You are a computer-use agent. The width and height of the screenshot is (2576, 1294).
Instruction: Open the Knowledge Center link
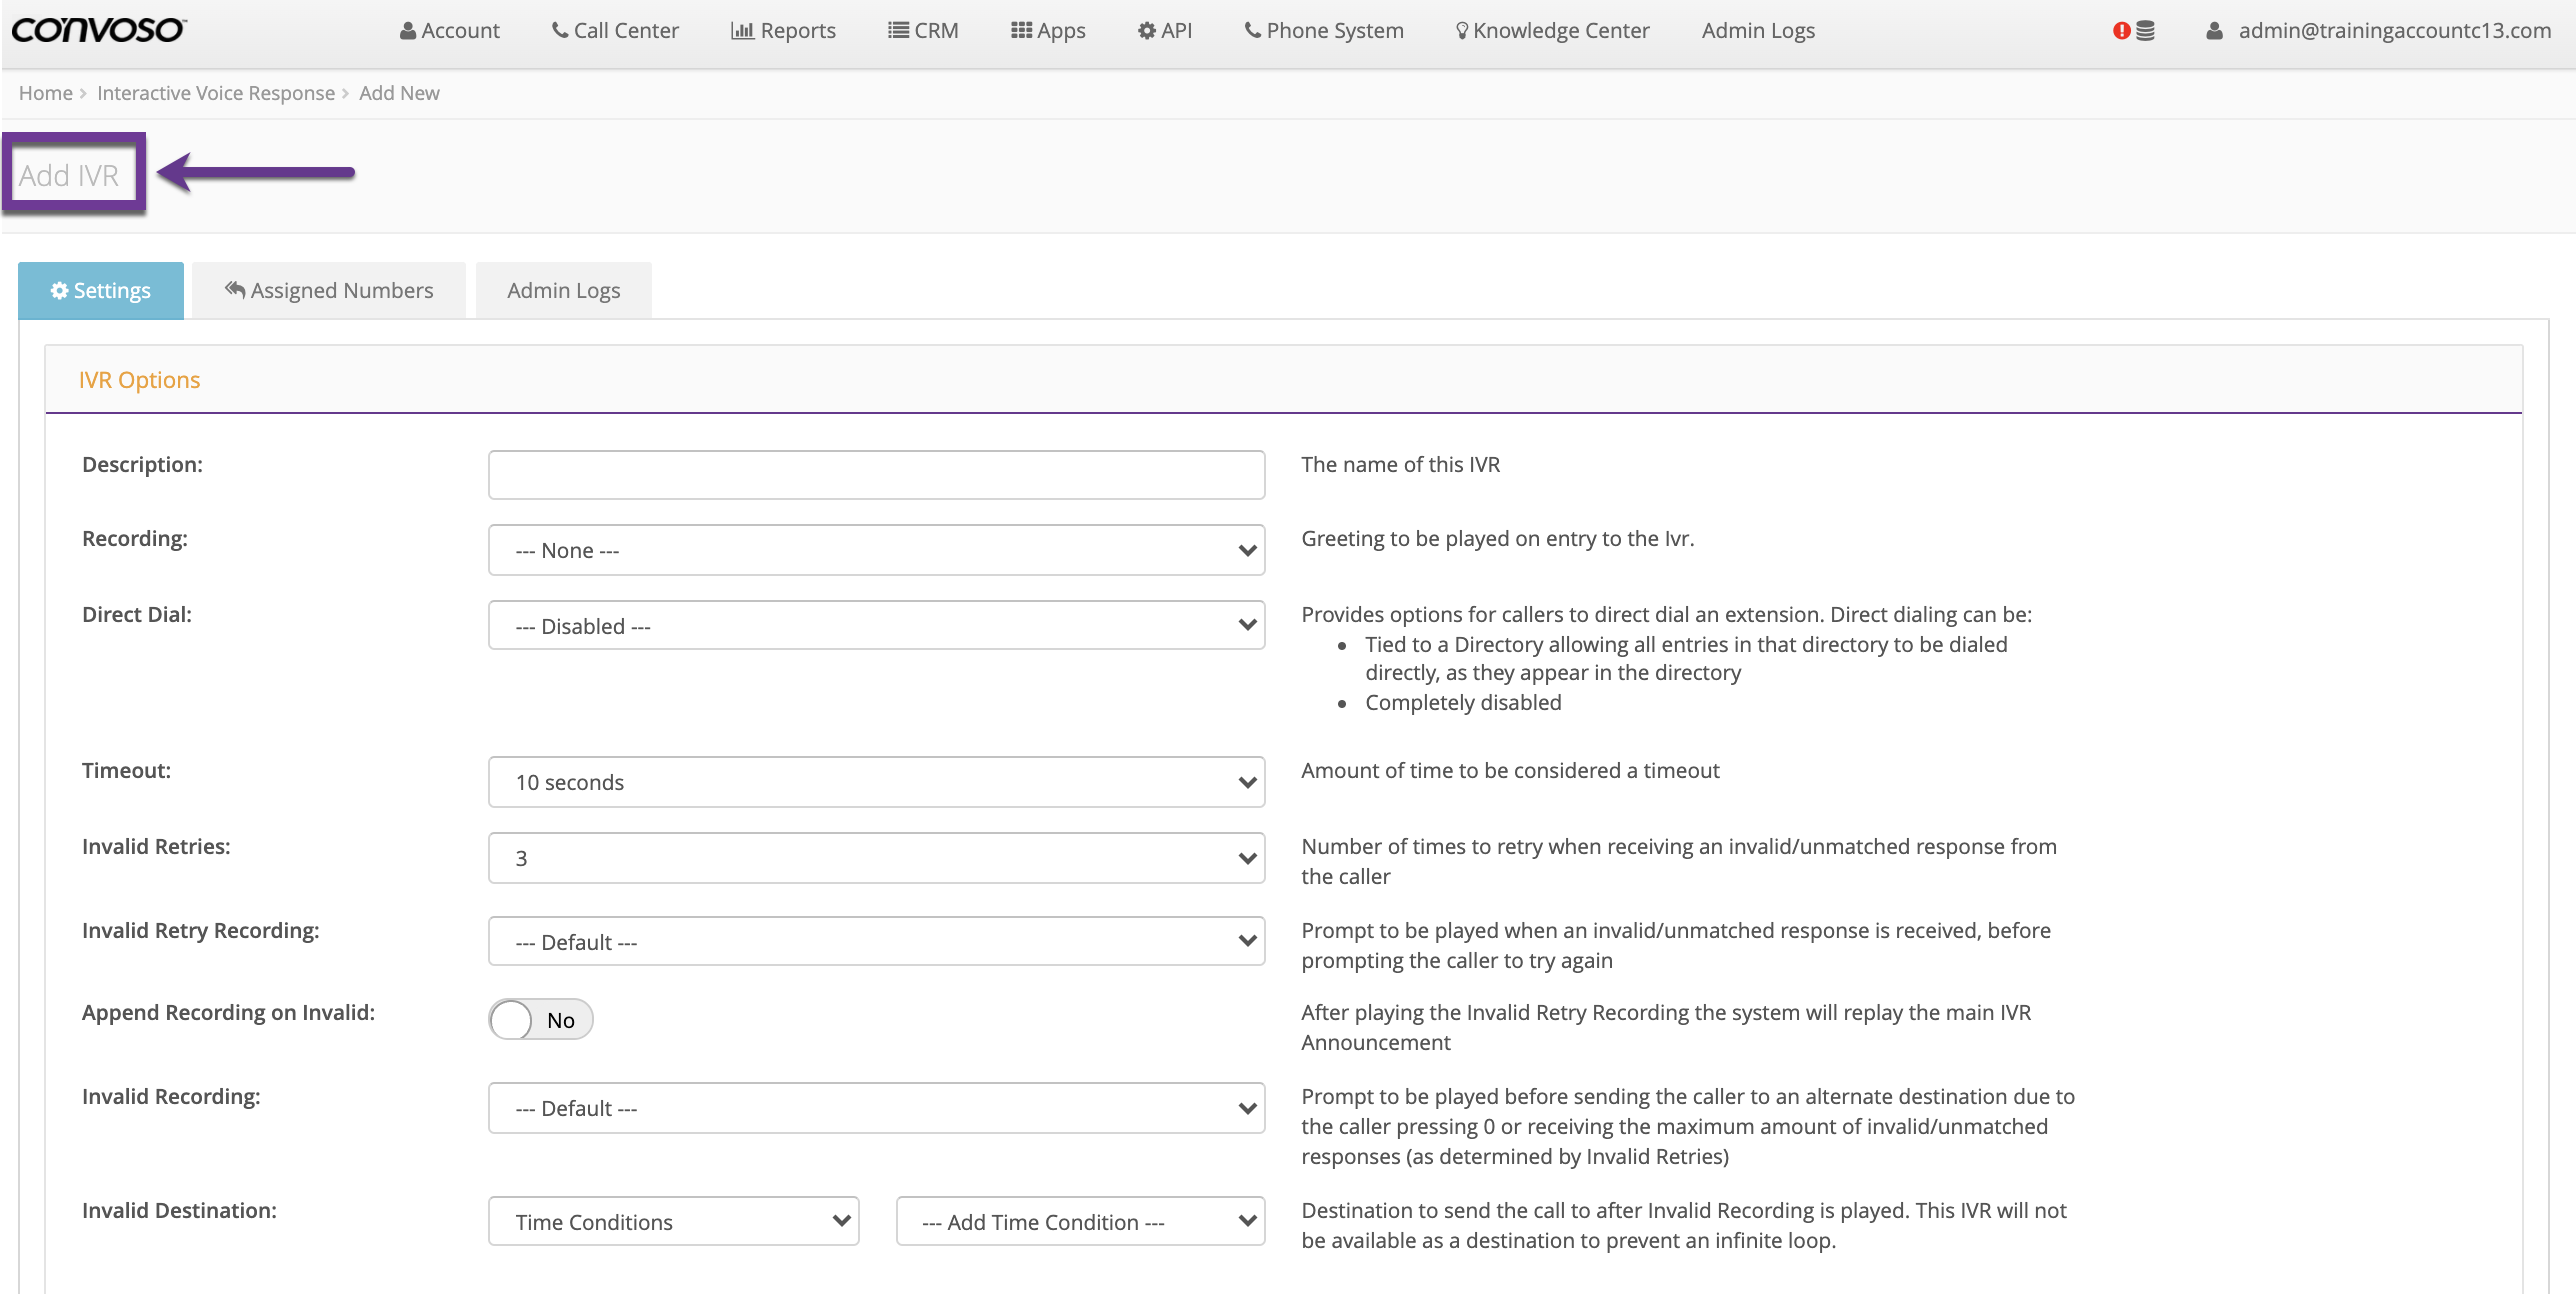click(x=1552, y=31)
